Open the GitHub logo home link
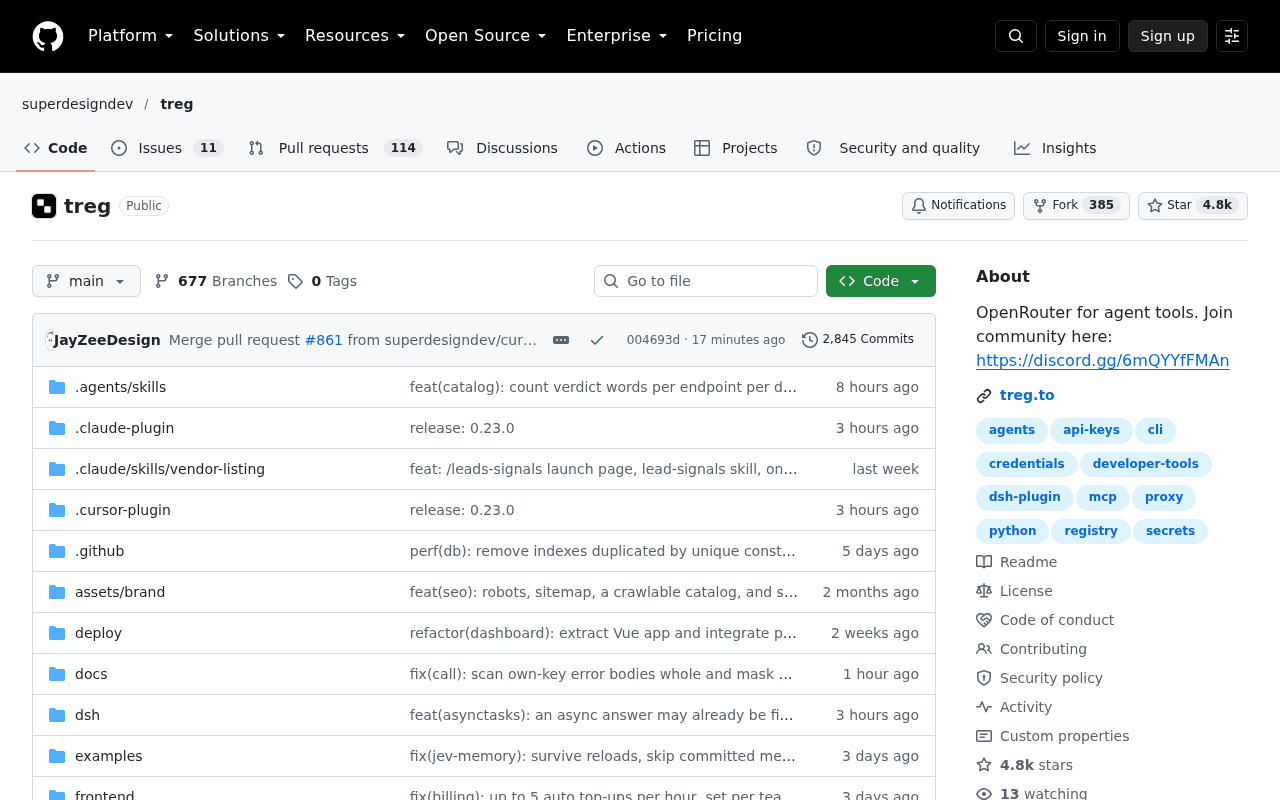The image size is (1280, 800). click(x=48, y=36)
